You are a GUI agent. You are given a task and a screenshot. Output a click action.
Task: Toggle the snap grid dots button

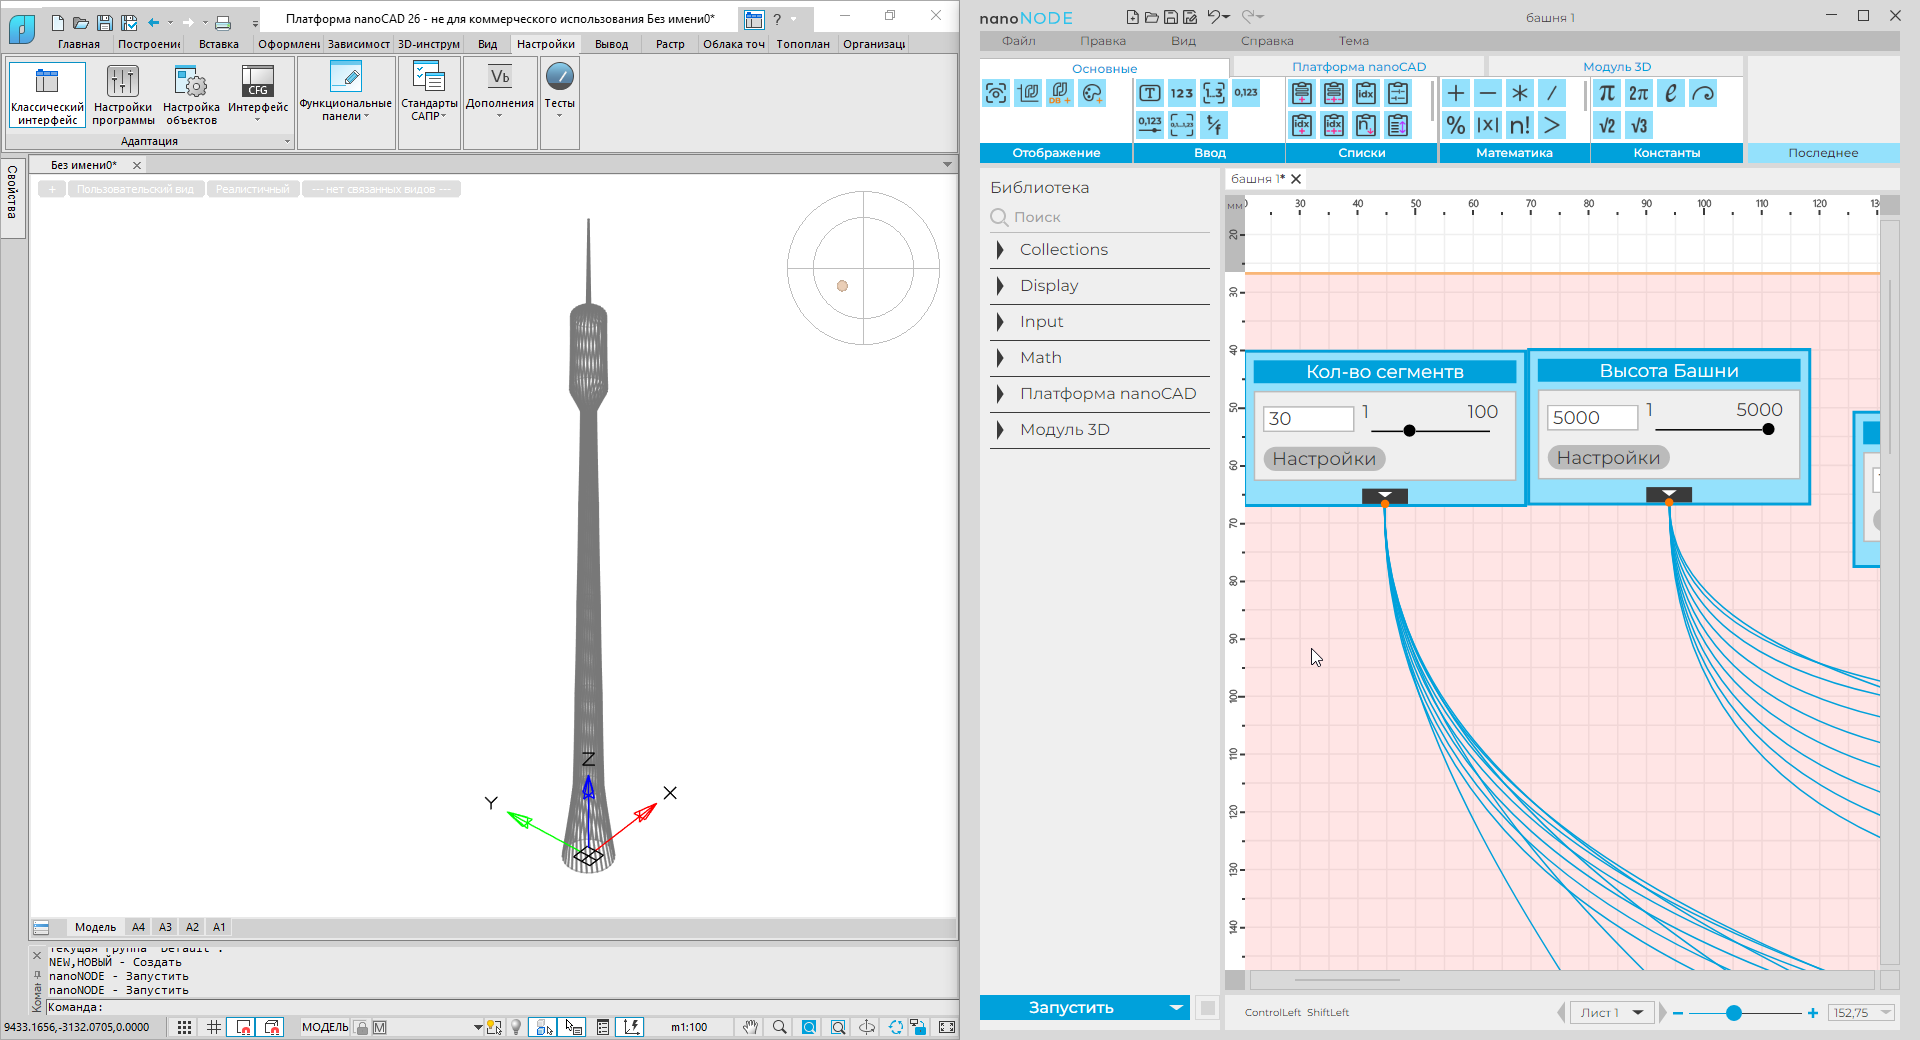pyautogui.click(x=185, y=1027)
